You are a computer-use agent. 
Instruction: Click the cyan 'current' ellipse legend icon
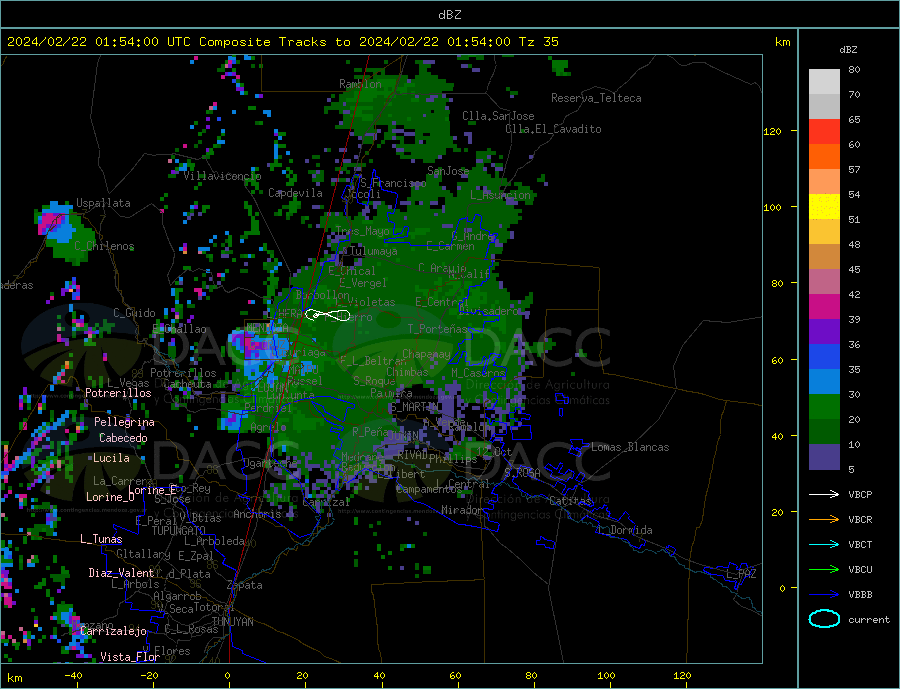[x=824, y=619]
